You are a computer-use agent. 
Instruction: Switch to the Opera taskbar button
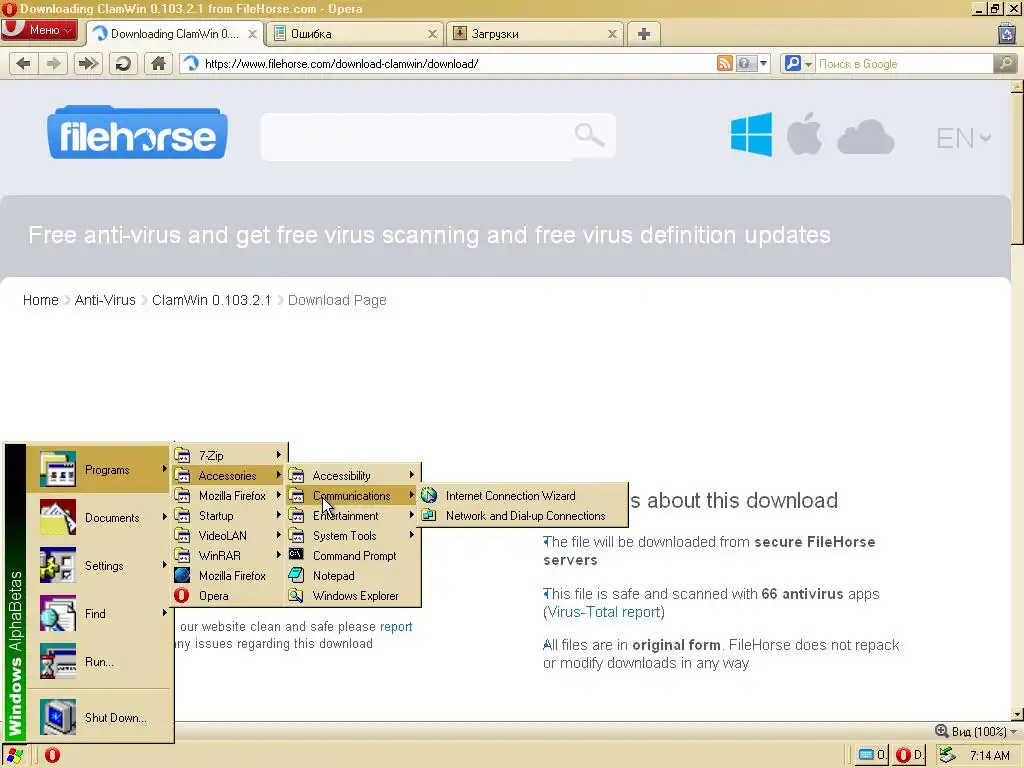point(910,755)
